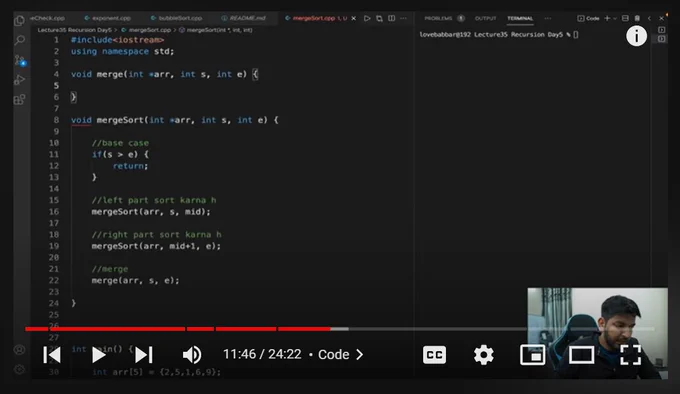Switch to the OUTPUT panel tab

pos(485,18)
